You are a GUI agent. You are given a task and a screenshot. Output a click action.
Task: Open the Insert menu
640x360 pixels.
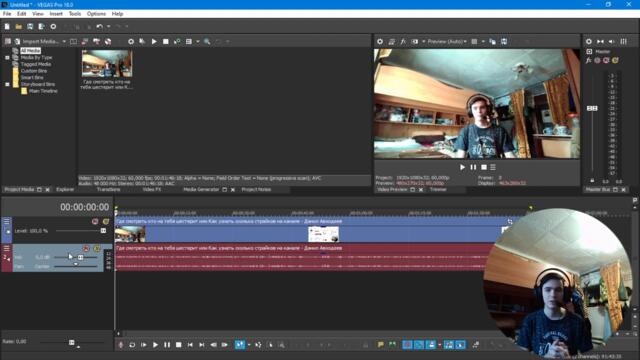pos(56,14)
